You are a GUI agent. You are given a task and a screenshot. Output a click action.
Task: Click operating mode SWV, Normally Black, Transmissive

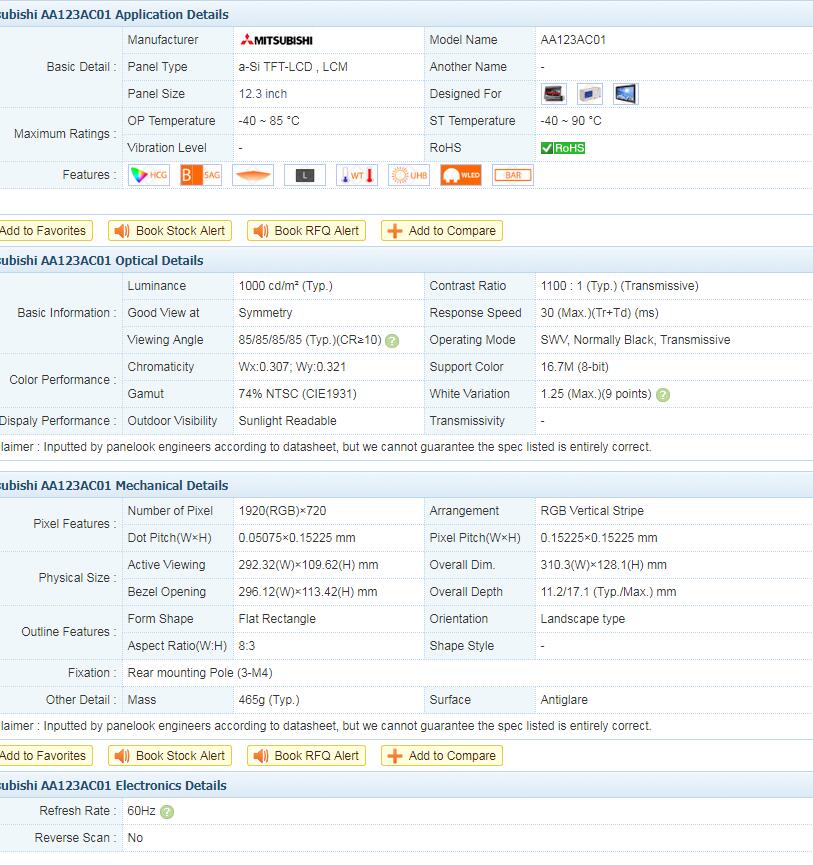[635, 340]
